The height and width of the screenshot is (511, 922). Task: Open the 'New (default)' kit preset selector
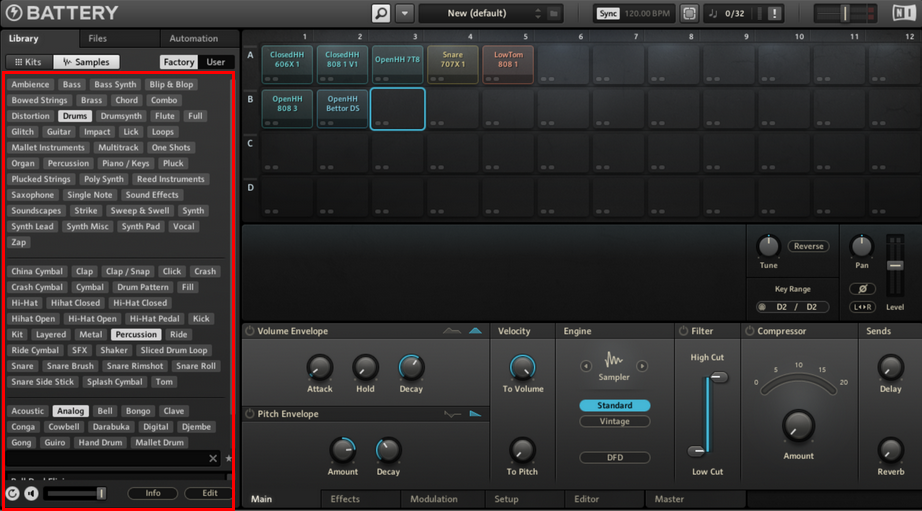pyautogui.click(x=480, y=13)
